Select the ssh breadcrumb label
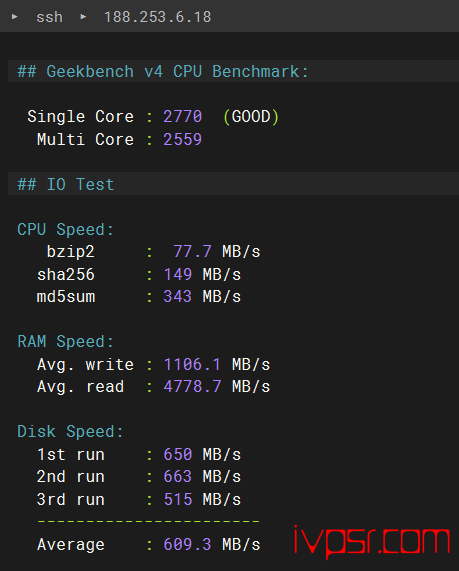Viewport: 459px width, 571px height. coord(49,17)
